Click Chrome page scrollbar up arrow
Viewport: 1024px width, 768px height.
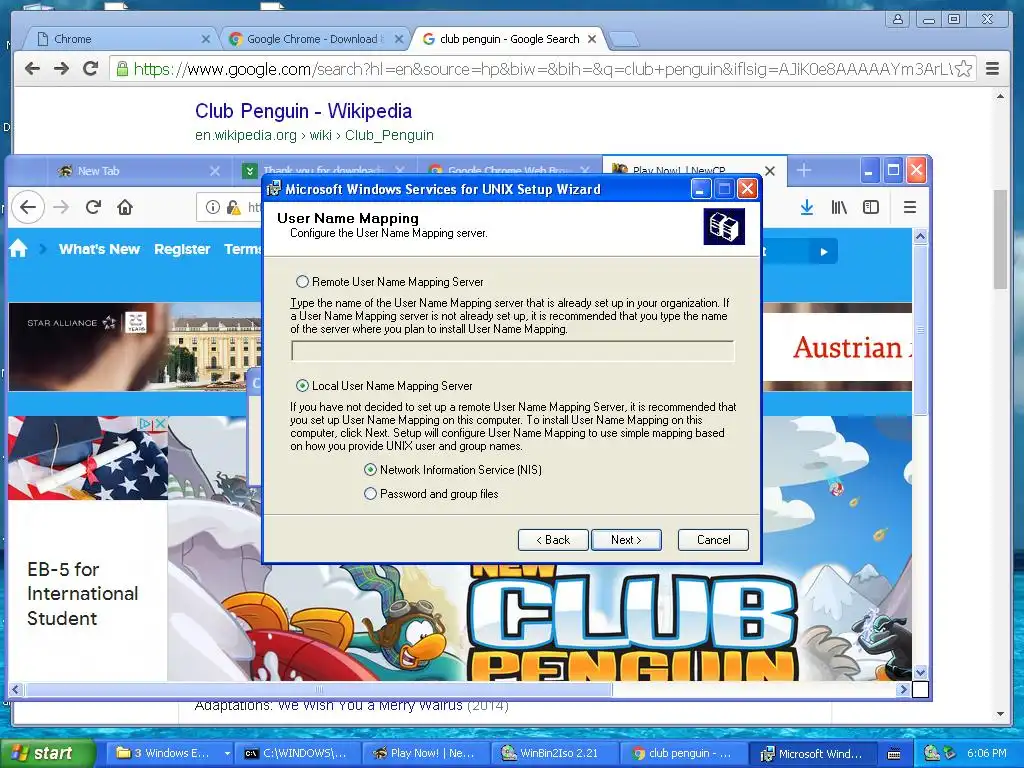coord(1000,97)
